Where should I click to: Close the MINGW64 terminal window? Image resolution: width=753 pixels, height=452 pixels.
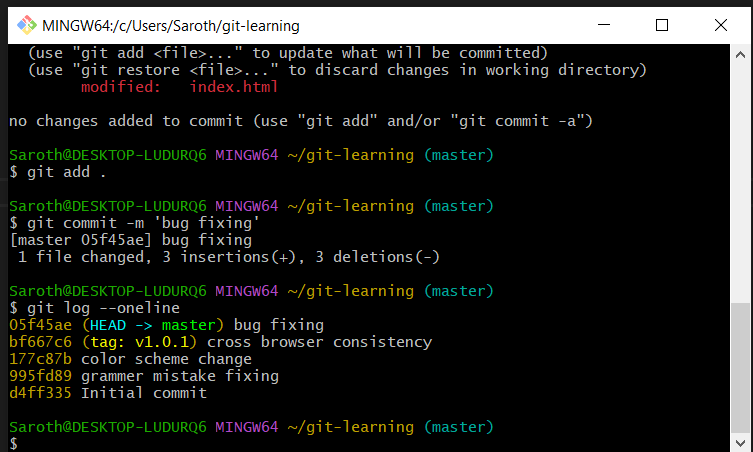[720, 25]
